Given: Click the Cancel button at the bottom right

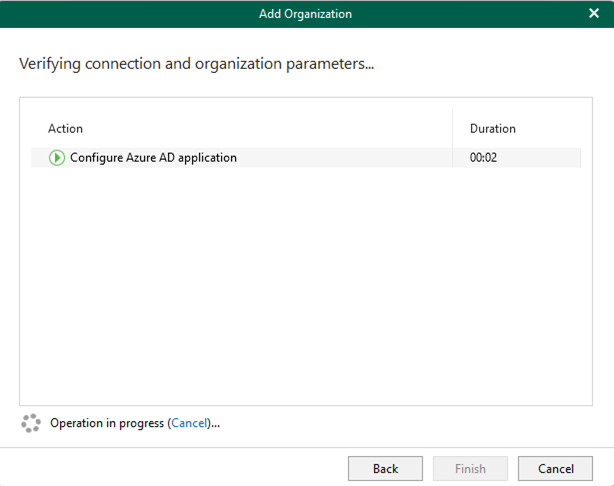Looking at the screenshot, I should click(555, 468).
